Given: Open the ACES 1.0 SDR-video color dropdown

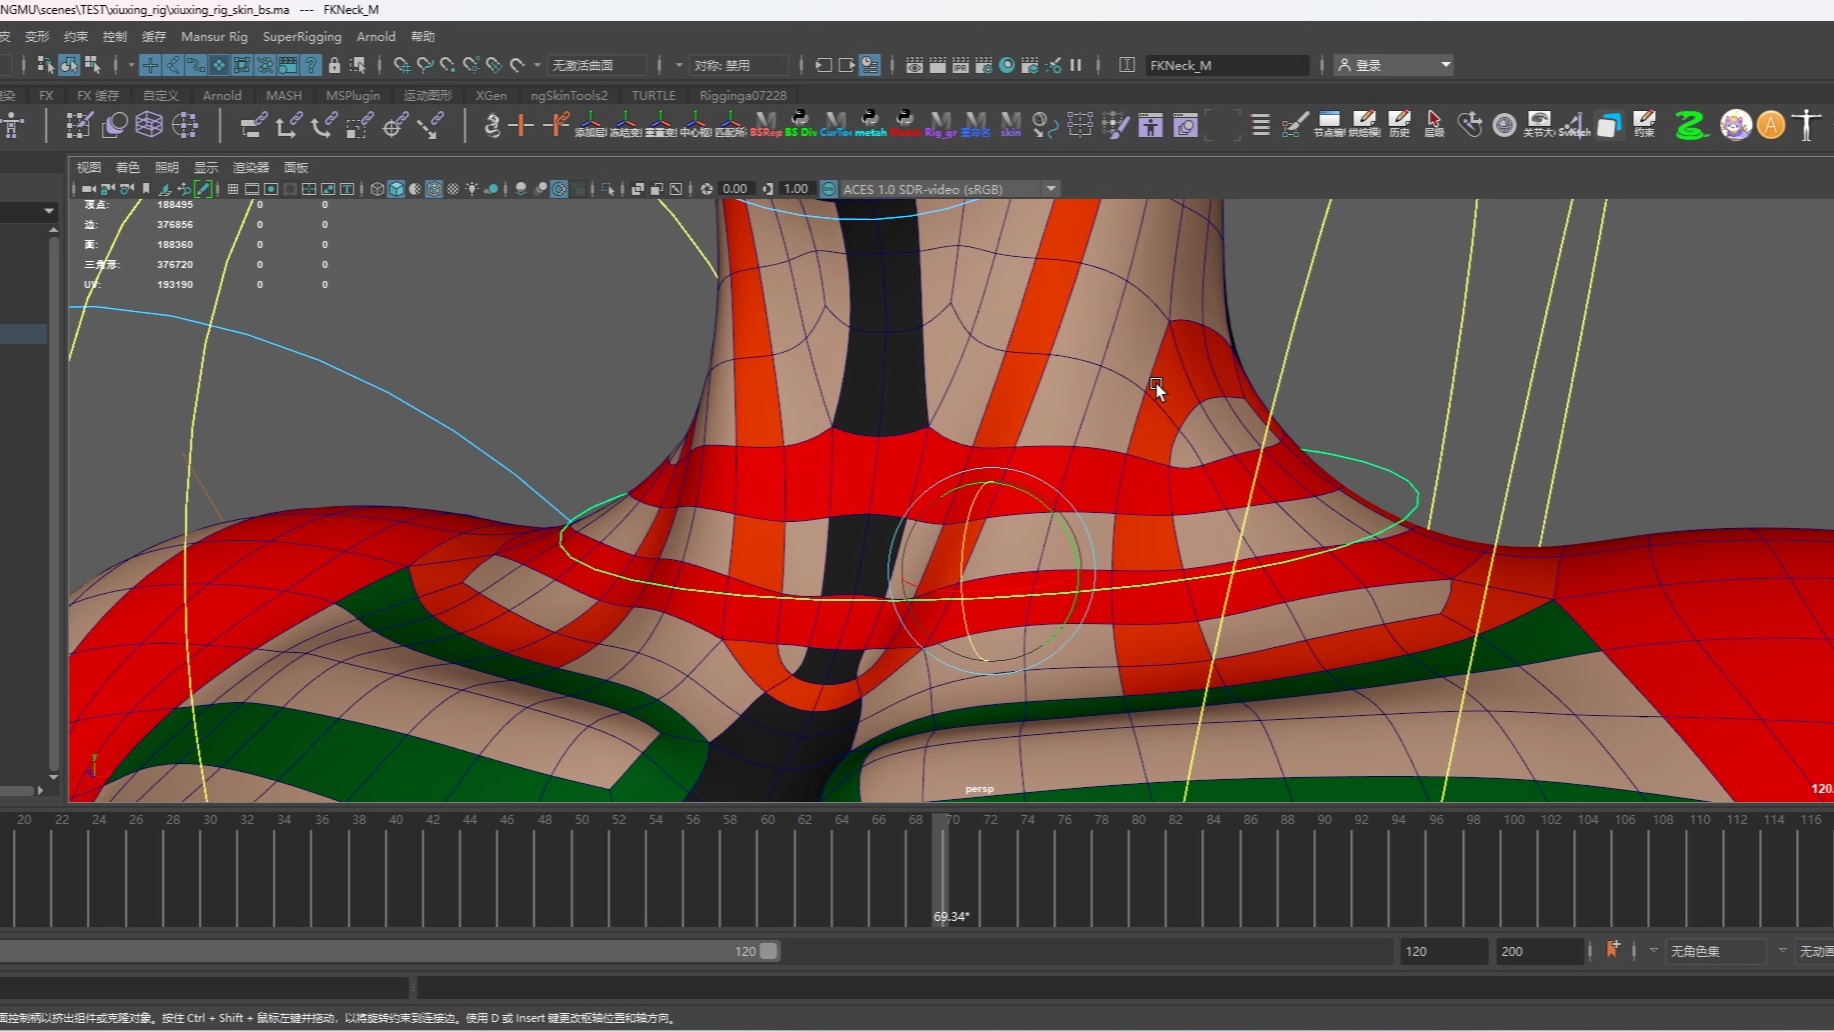Looking at the screenshot, I should click(x=1051, y=189).
